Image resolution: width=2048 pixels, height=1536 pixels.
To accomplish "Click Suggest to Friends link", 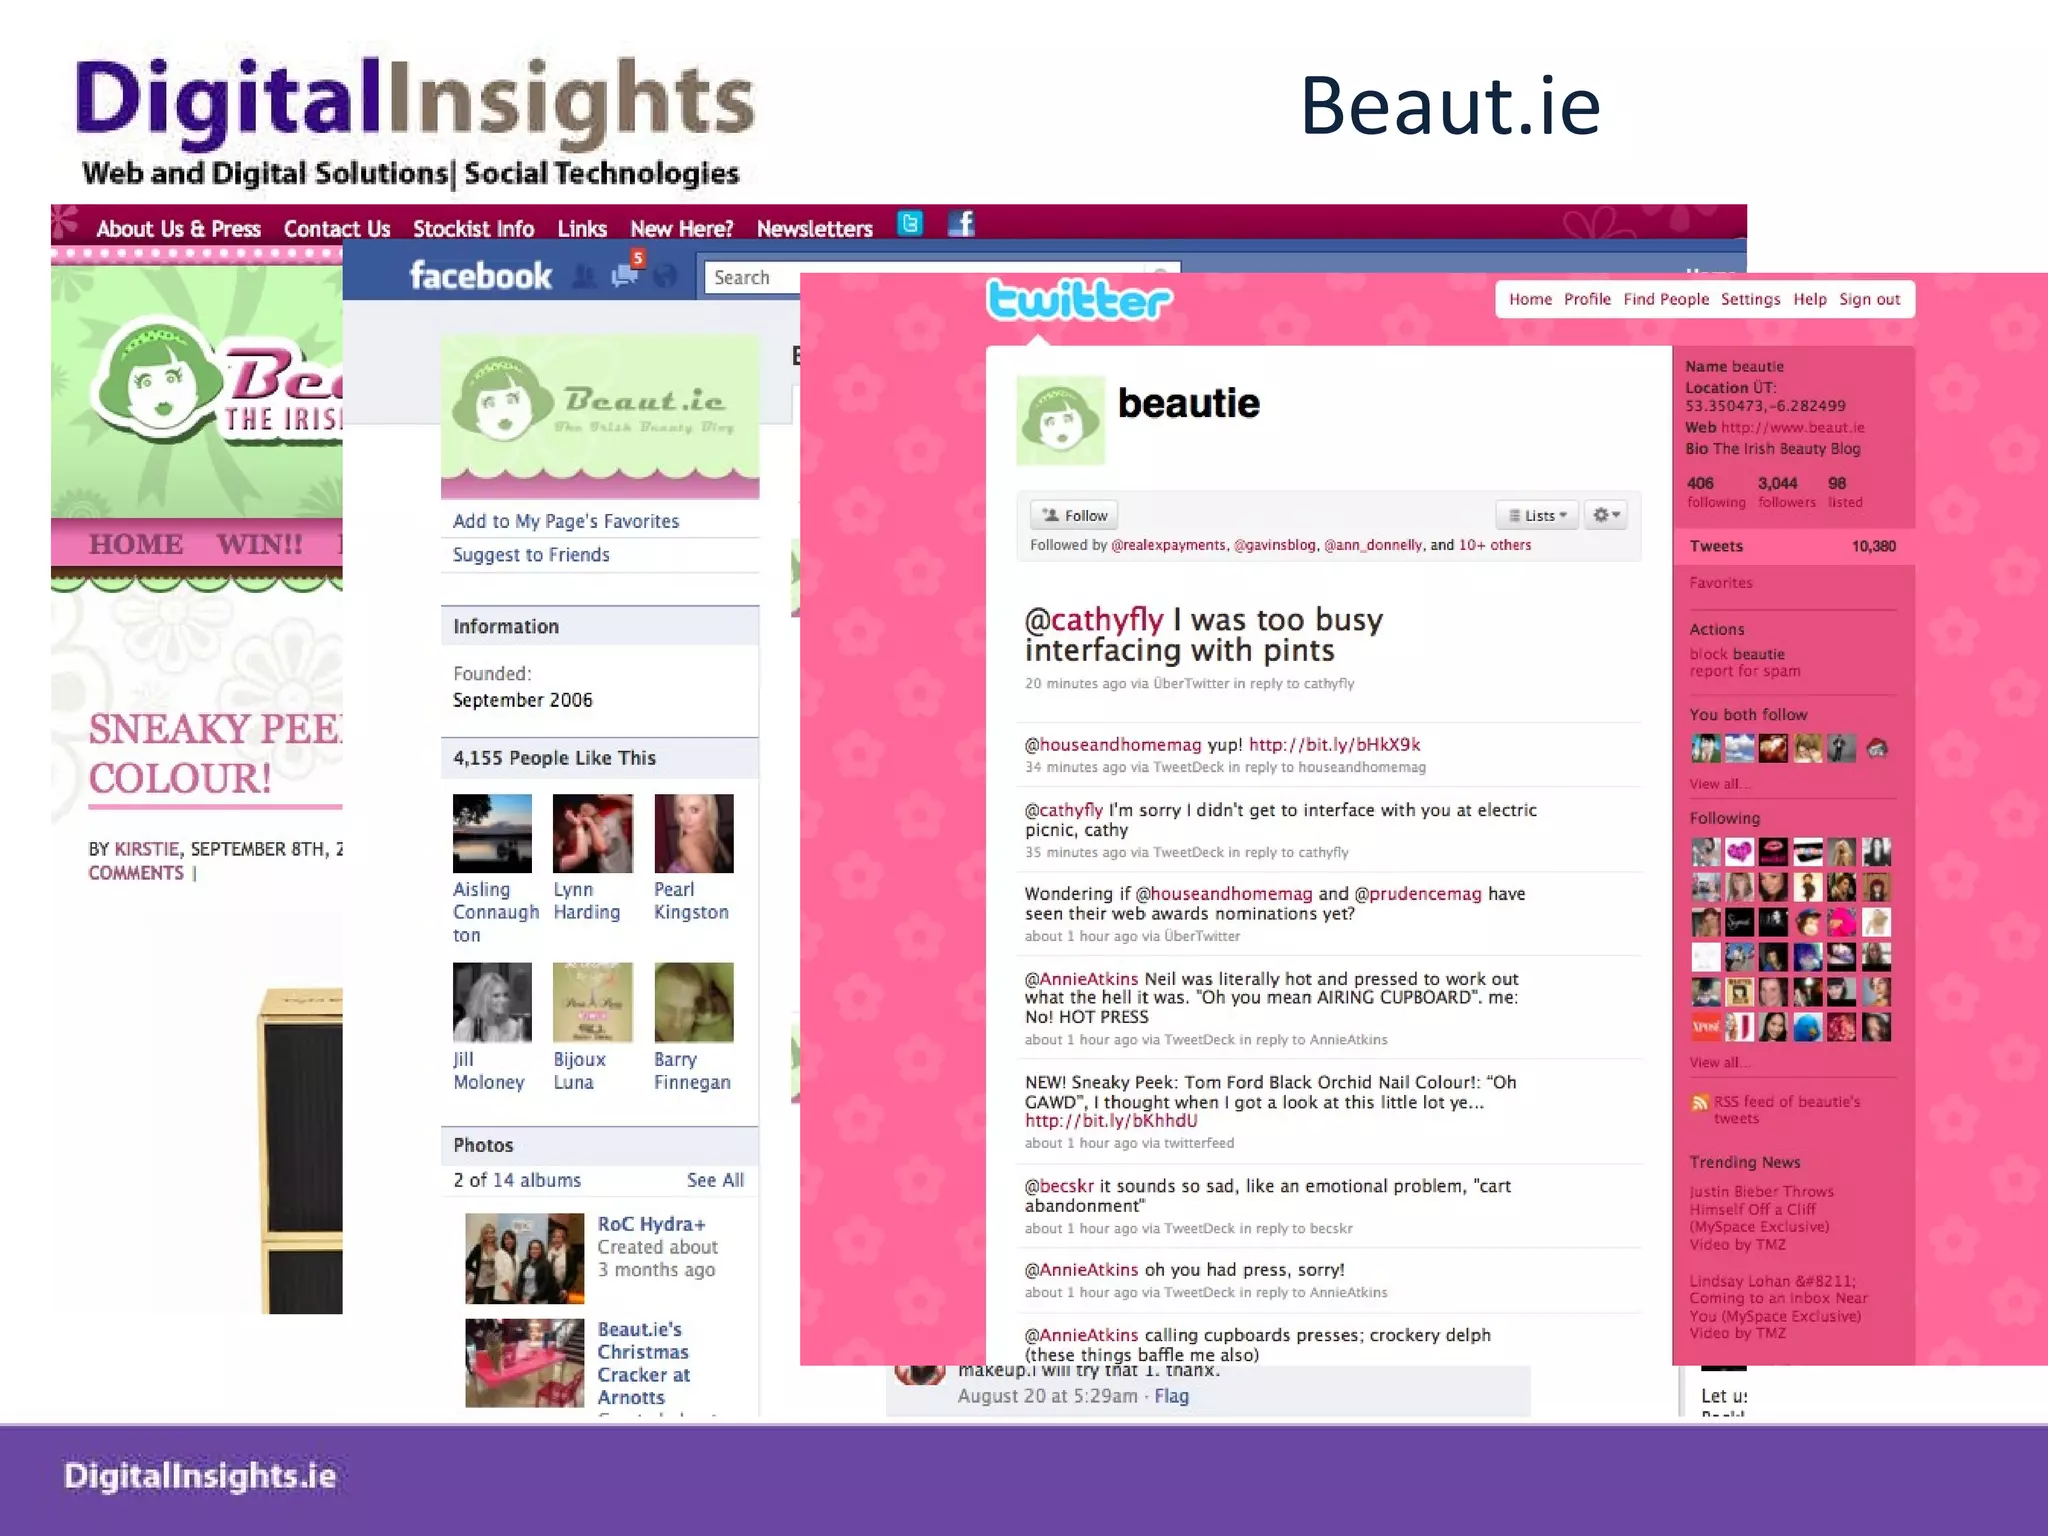I will pyautogui.click(x=531, y=555).
